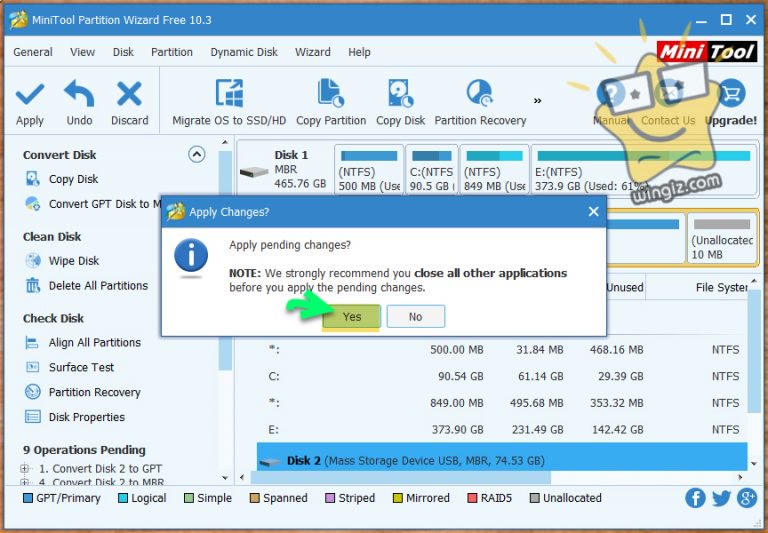Select the 849 MB NTFS partition block
Viewport: 768px width, 533px height.
(x=494, y=170)
